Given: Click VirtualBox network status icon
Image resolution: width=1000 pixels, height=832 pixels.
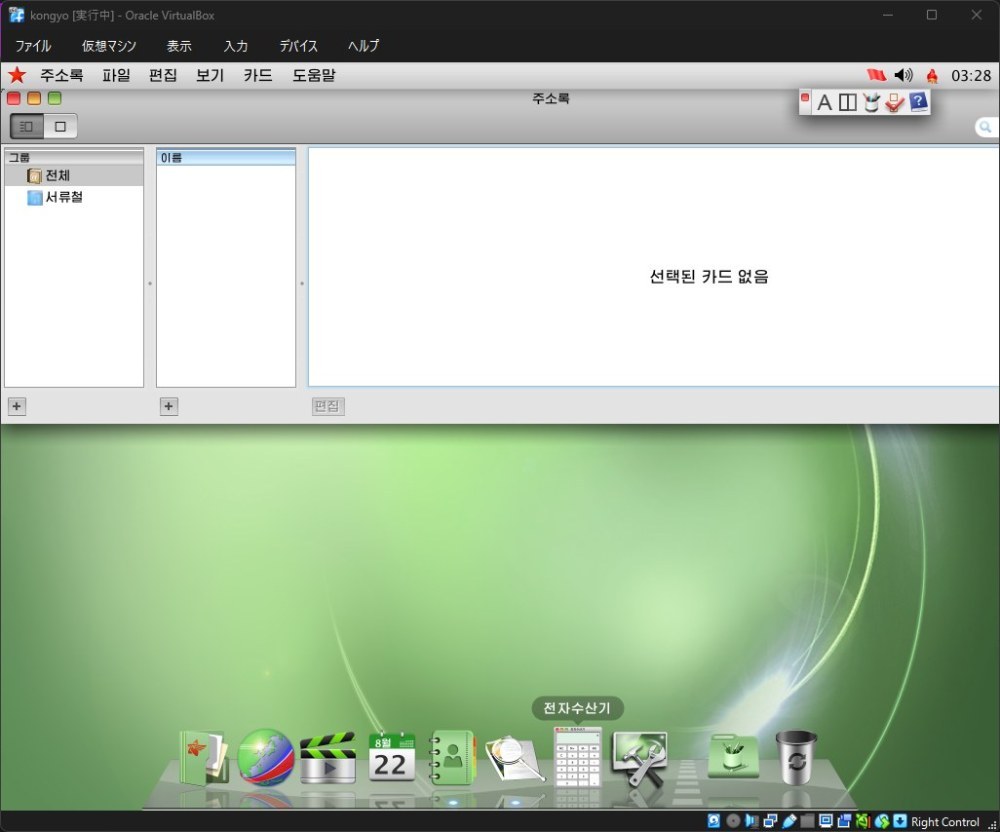Looking at the screenshot, I should tap(770, 821).
